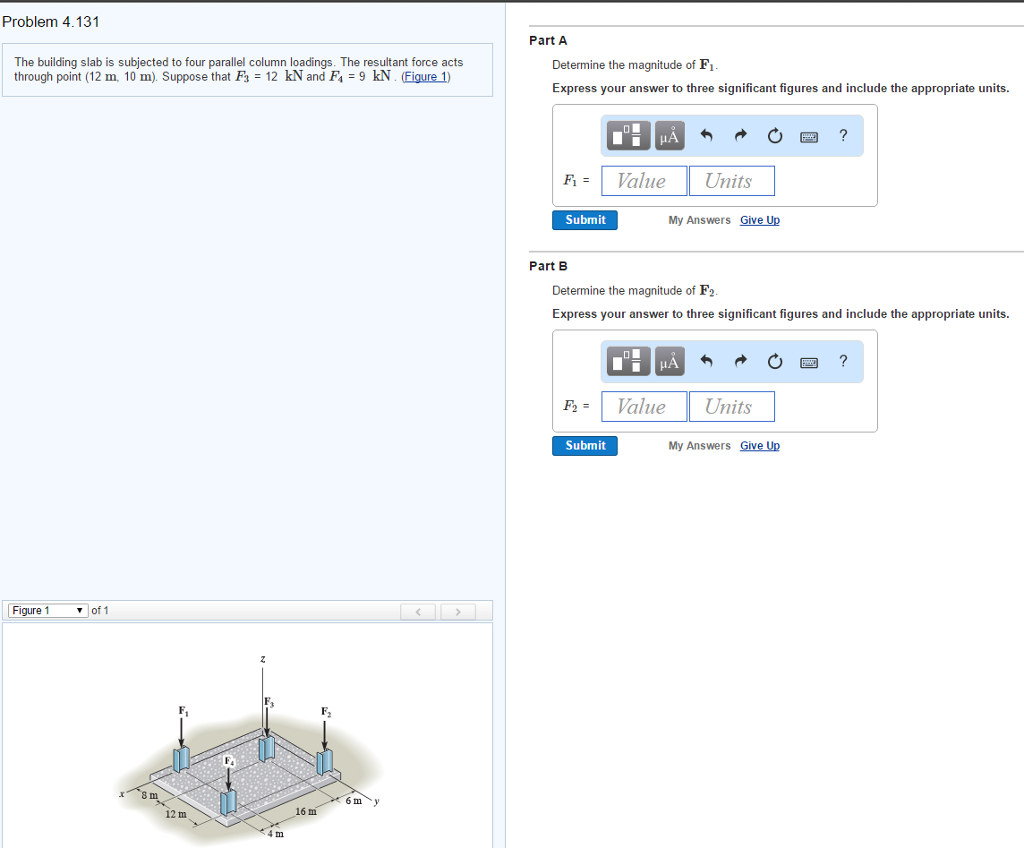1024x848 pixels.
Task: Open the equation templates icon in Part B
Action: click(x=627, y=361)
